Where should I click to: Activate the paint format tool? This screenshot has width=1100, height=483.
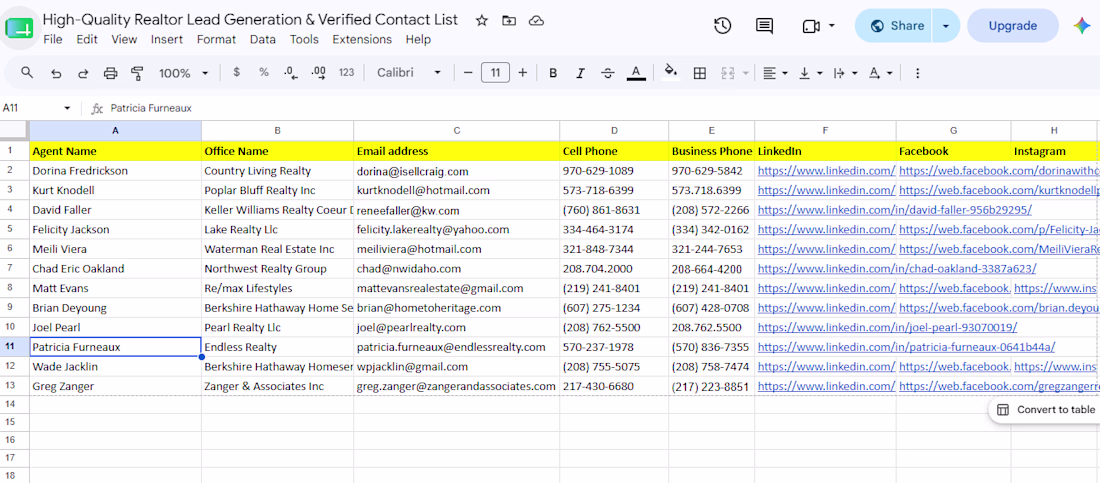[x=138, y=73]
